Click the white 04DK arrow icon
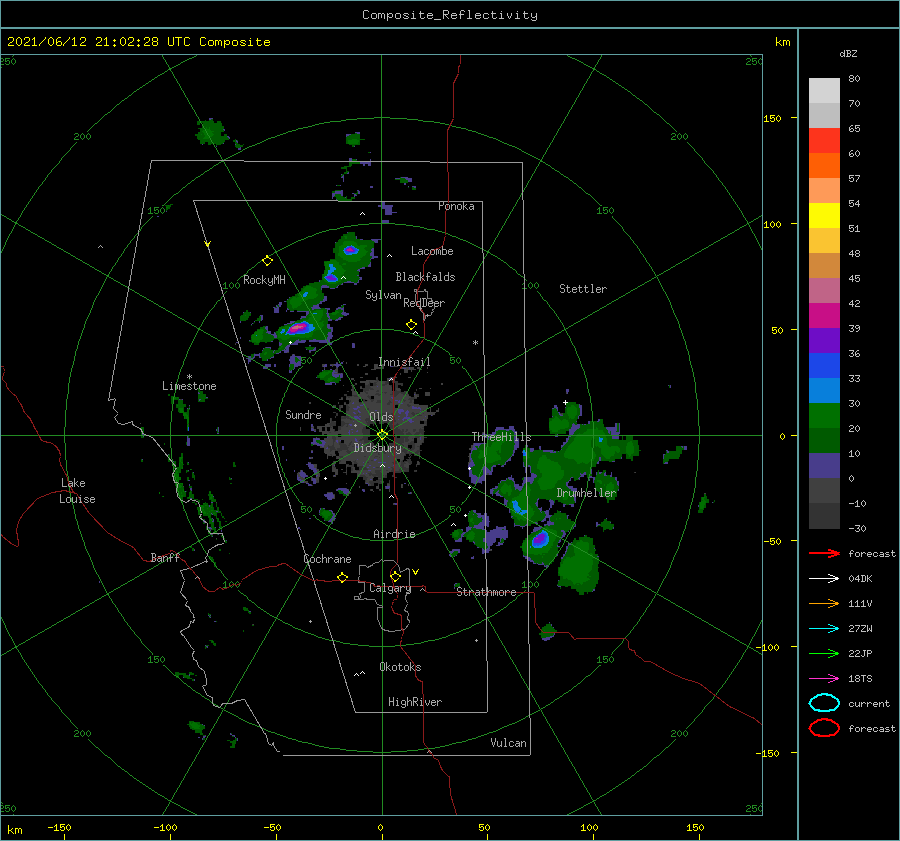 [x=824, y=578]
